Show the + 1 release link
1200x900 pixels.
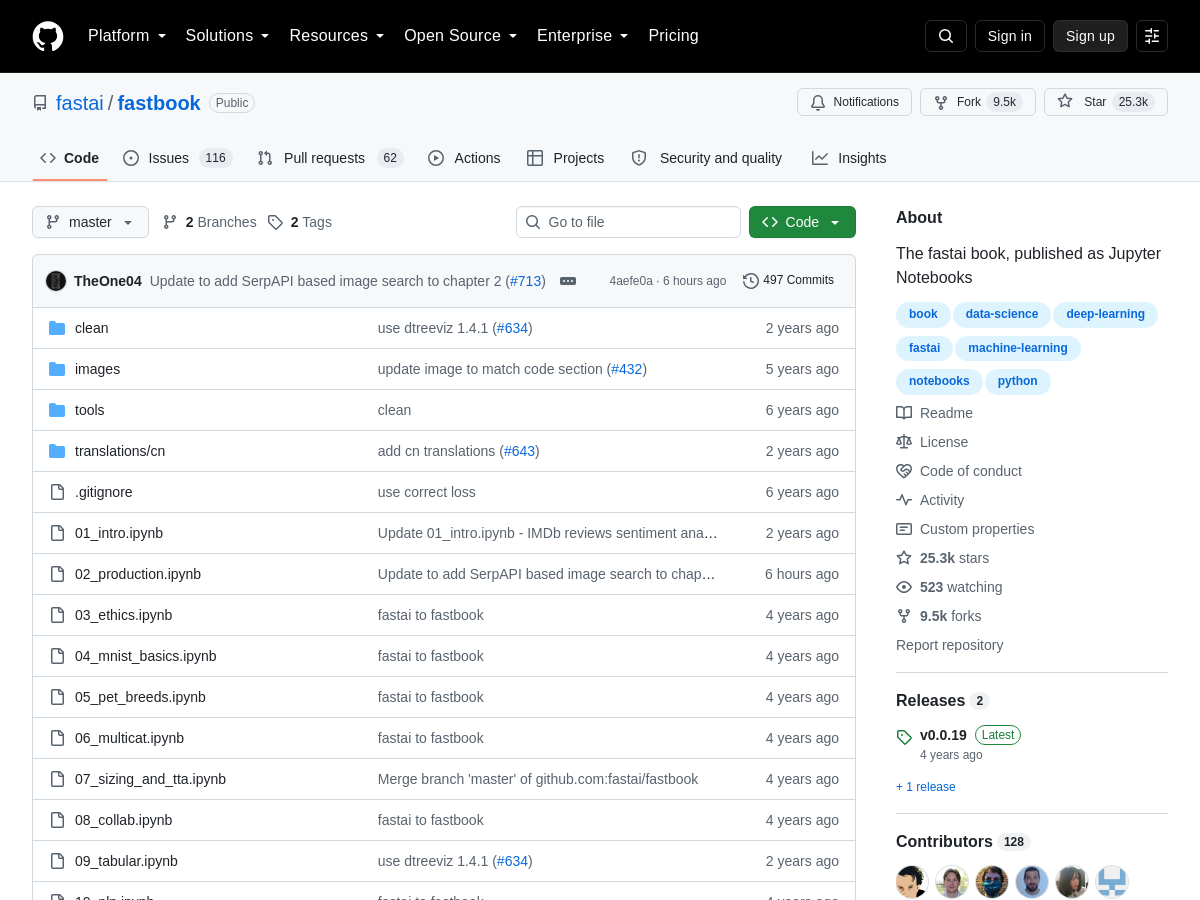coord(926,787)
